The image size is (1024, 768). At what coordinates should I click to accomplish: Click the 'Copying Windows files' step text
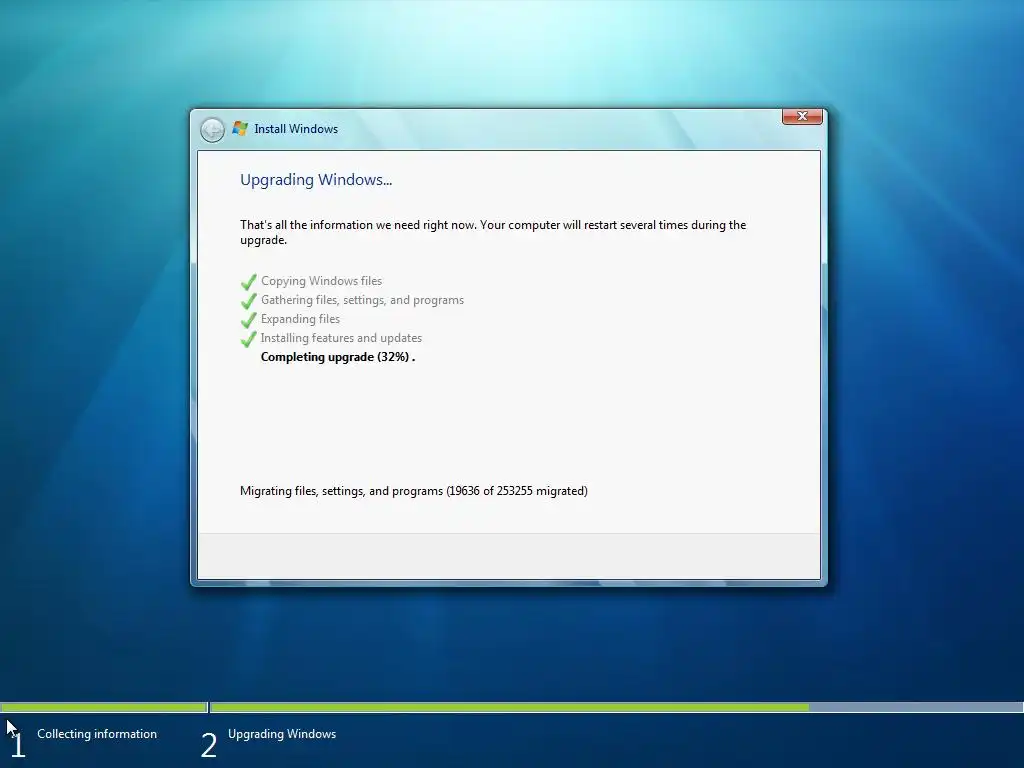321,281
